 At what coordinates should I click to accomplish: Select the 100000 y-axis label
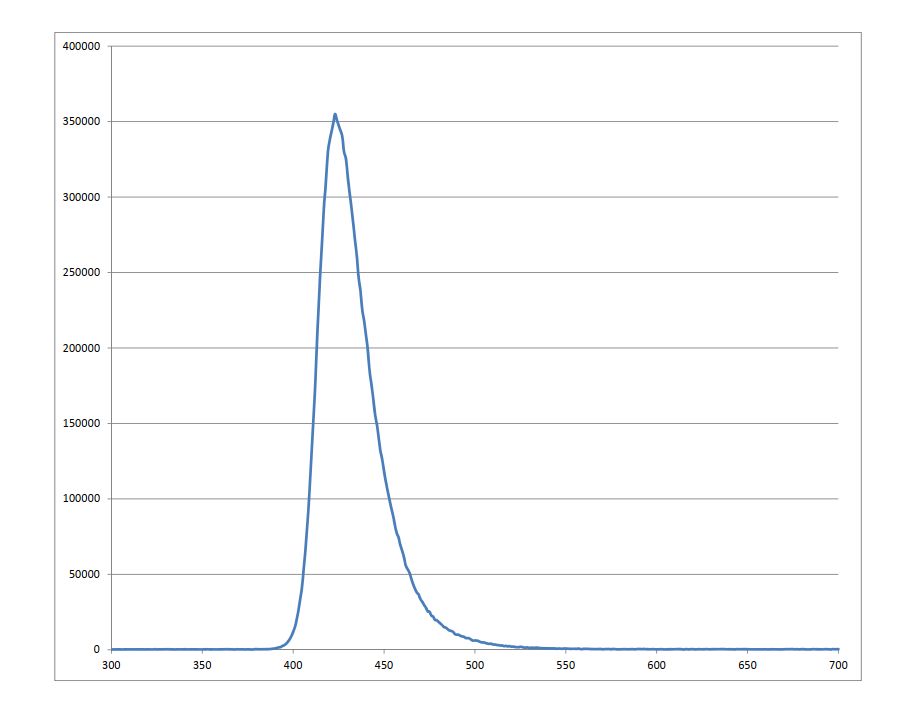pos(81,498)
